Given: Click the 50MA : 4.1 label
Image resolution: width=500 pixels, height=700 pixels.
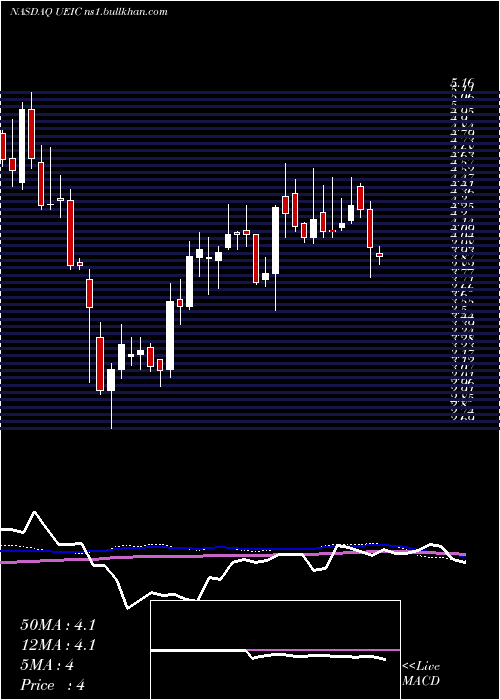Looking at the screenshot, I should [x=58, y=625].
